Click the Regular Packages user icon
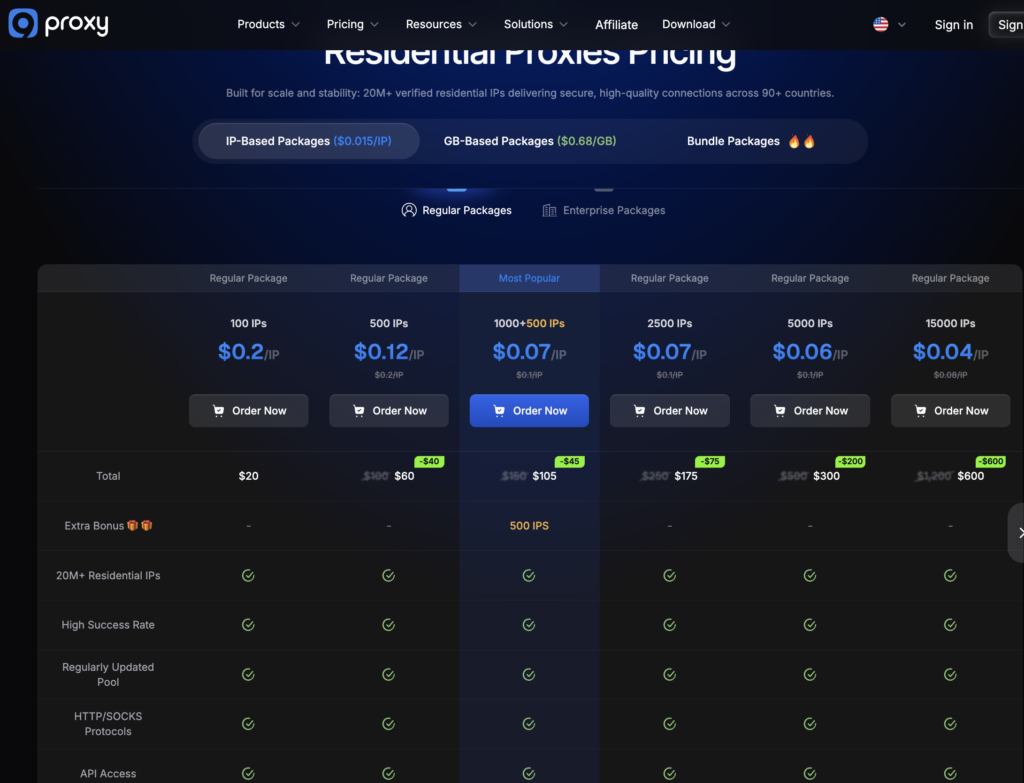The width and height of the screenshot is (1024, 783). [x=409, y=210]
